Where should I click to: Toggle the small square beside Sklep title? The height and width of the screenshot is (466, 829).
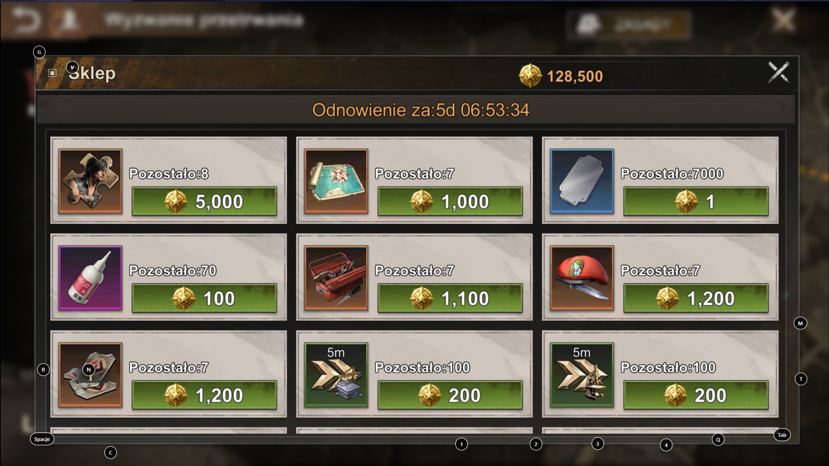pos(52,73)
